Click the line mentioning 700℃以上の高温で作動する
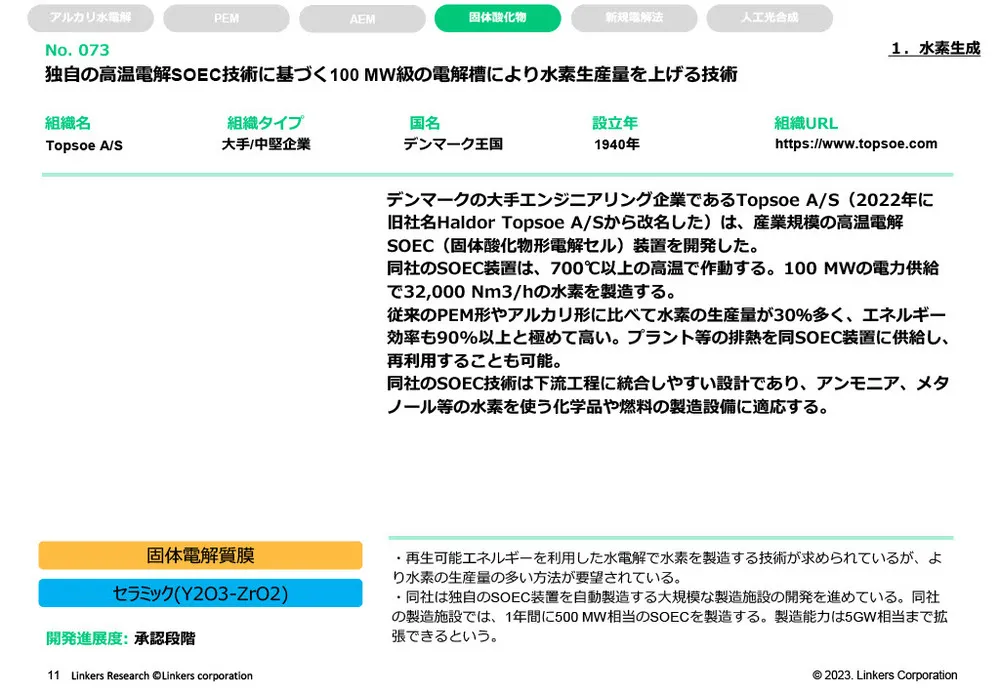The height and width of the screenshot is (692, 1000). (x=663, y=269)
